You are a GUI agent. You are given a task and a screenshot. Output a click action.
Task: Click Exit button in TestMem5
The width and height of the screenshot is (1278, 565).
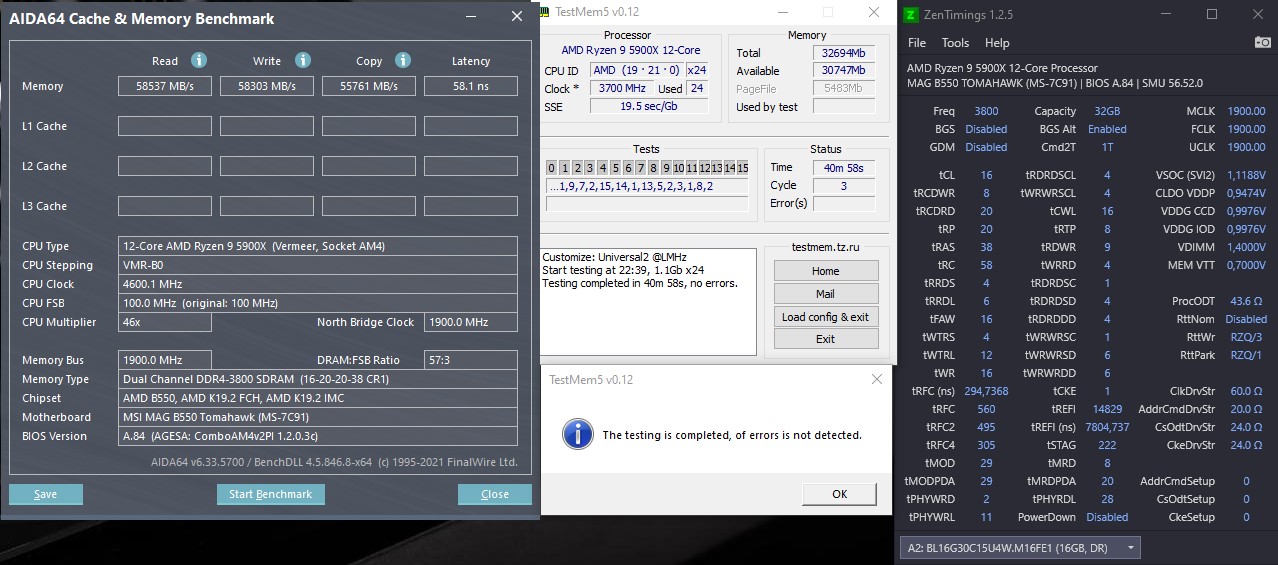click(825, 339)
